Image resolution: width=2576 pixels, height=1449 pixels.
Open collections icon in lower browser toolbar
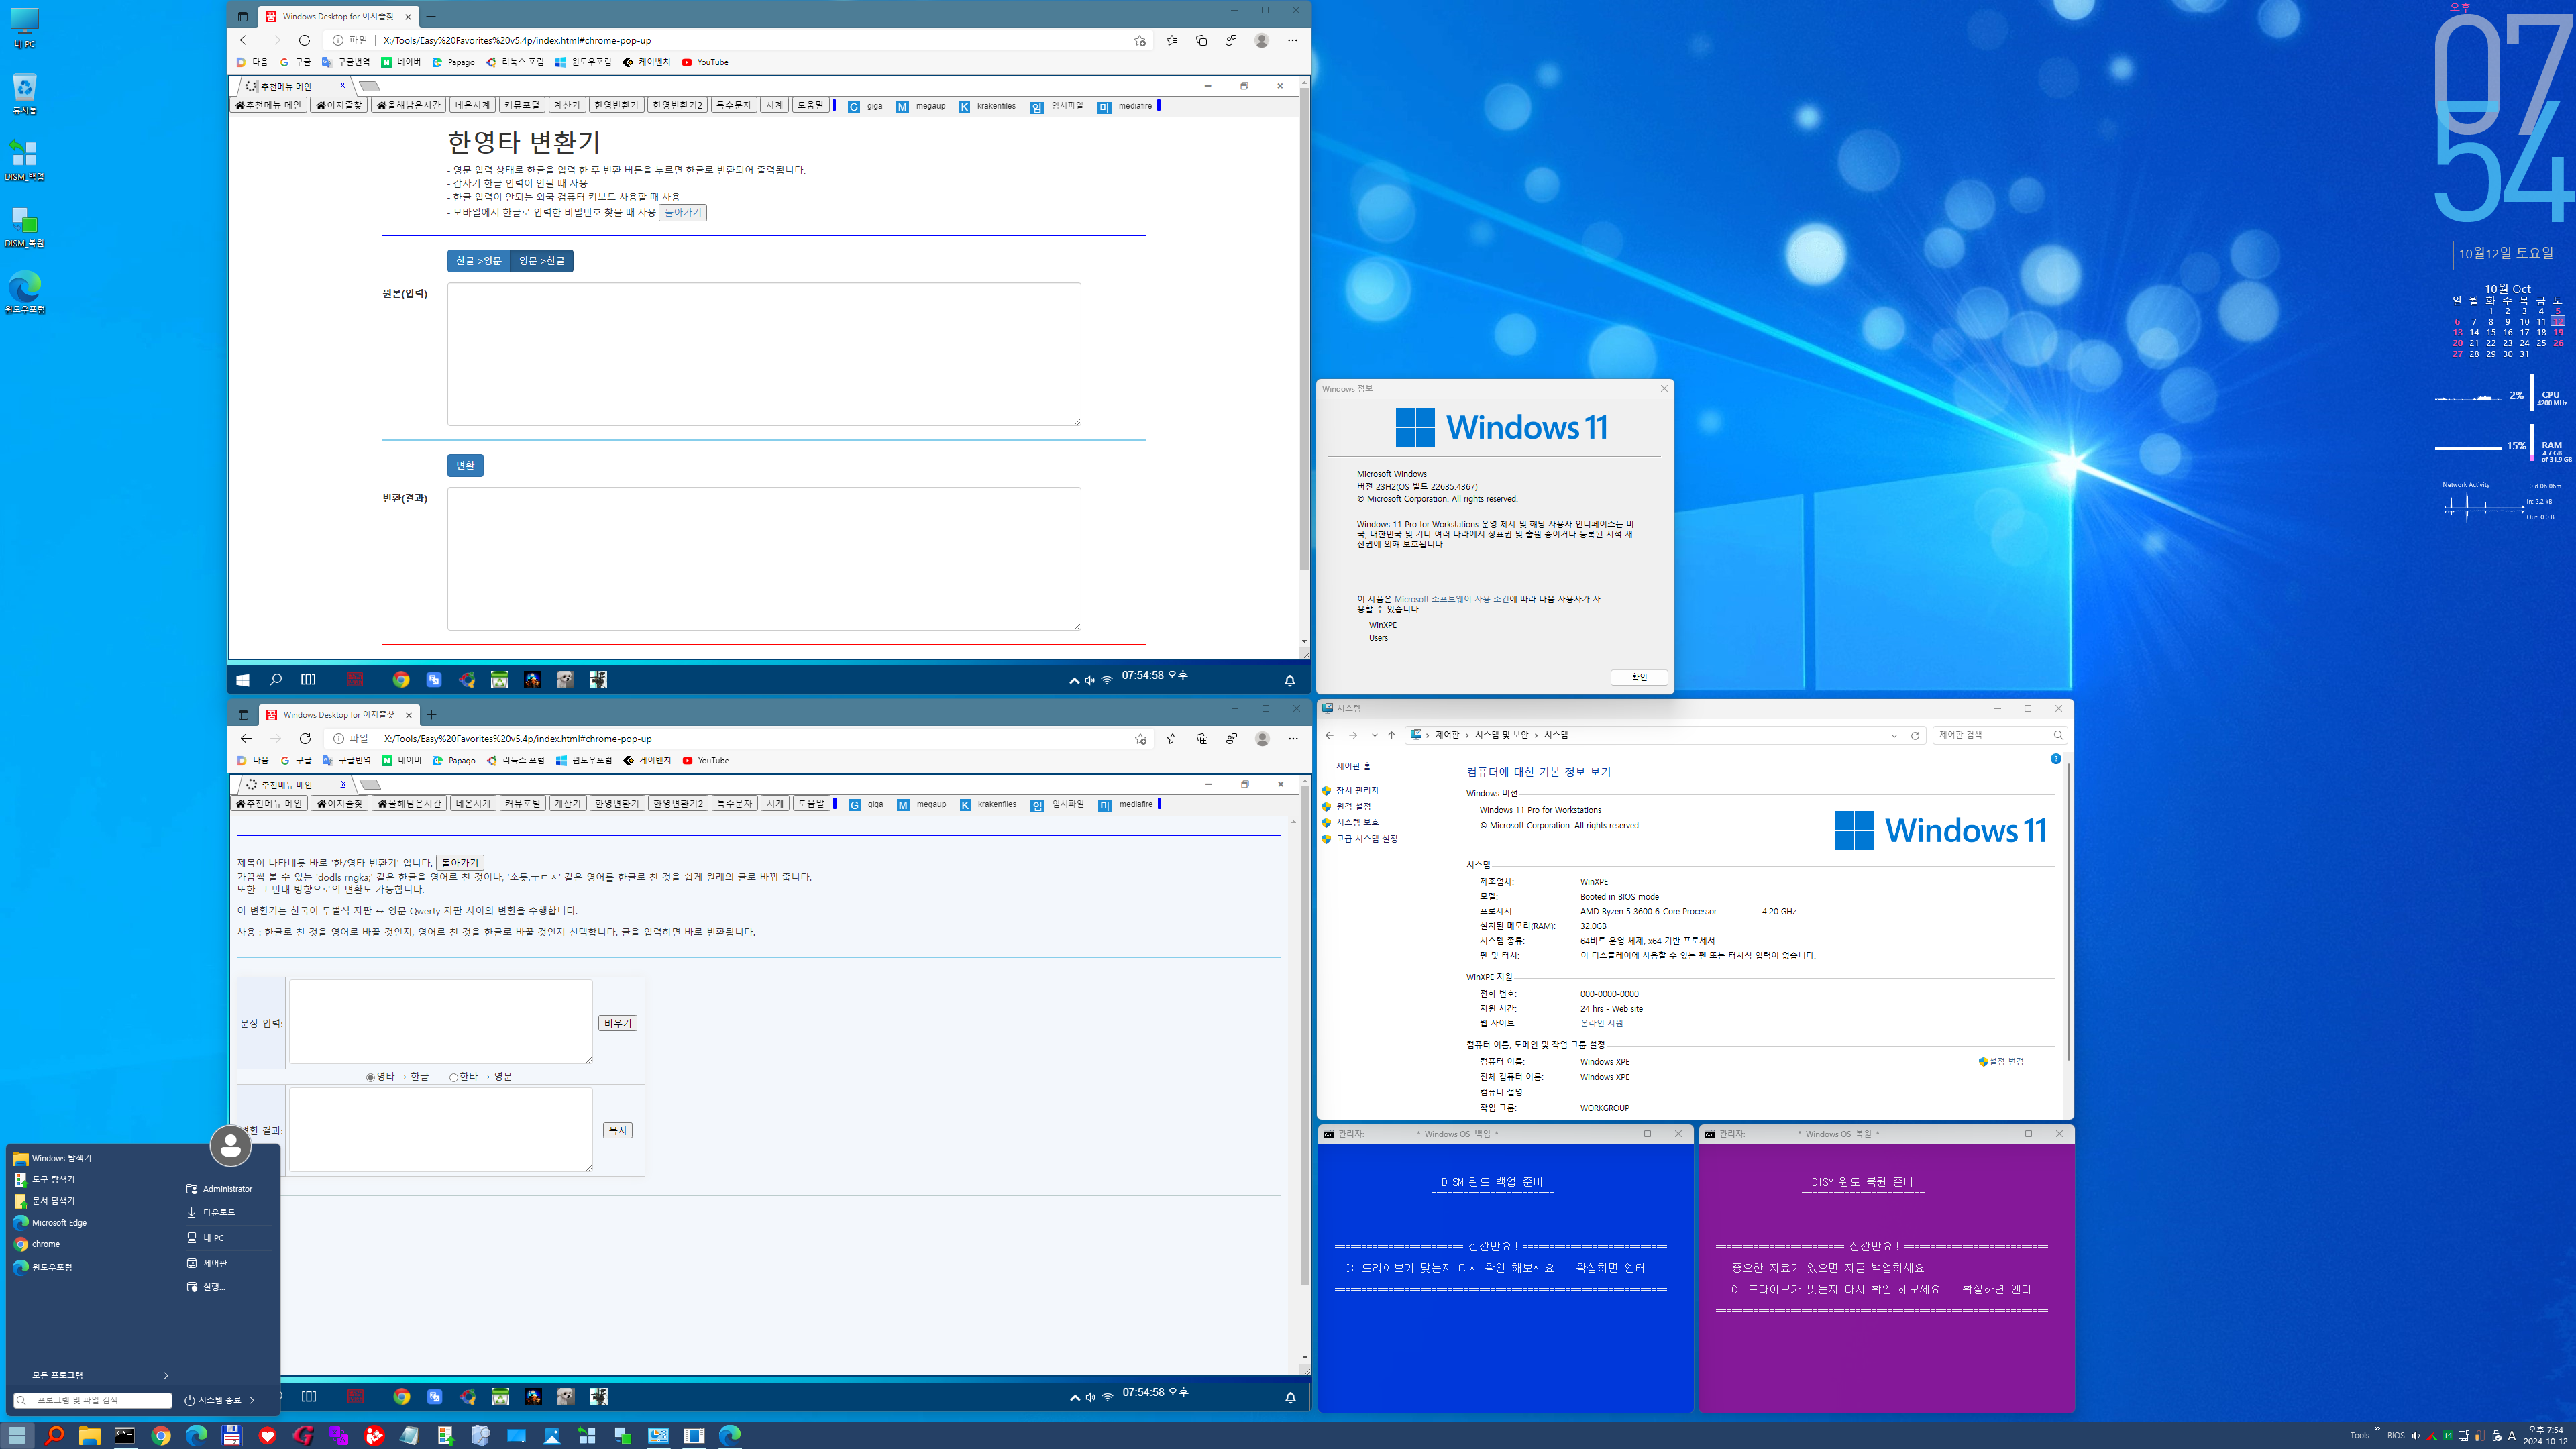tap(1202, 738)
